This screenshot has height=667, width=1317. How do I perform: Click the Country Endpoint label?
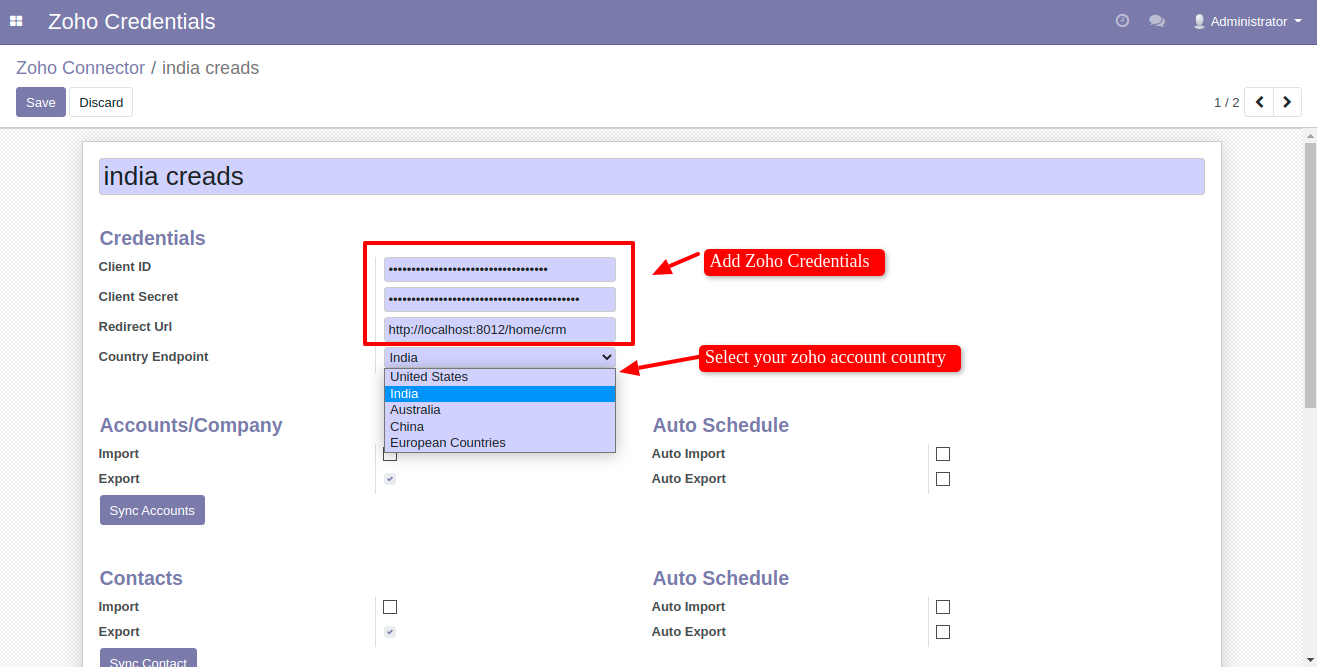[153, 357]
